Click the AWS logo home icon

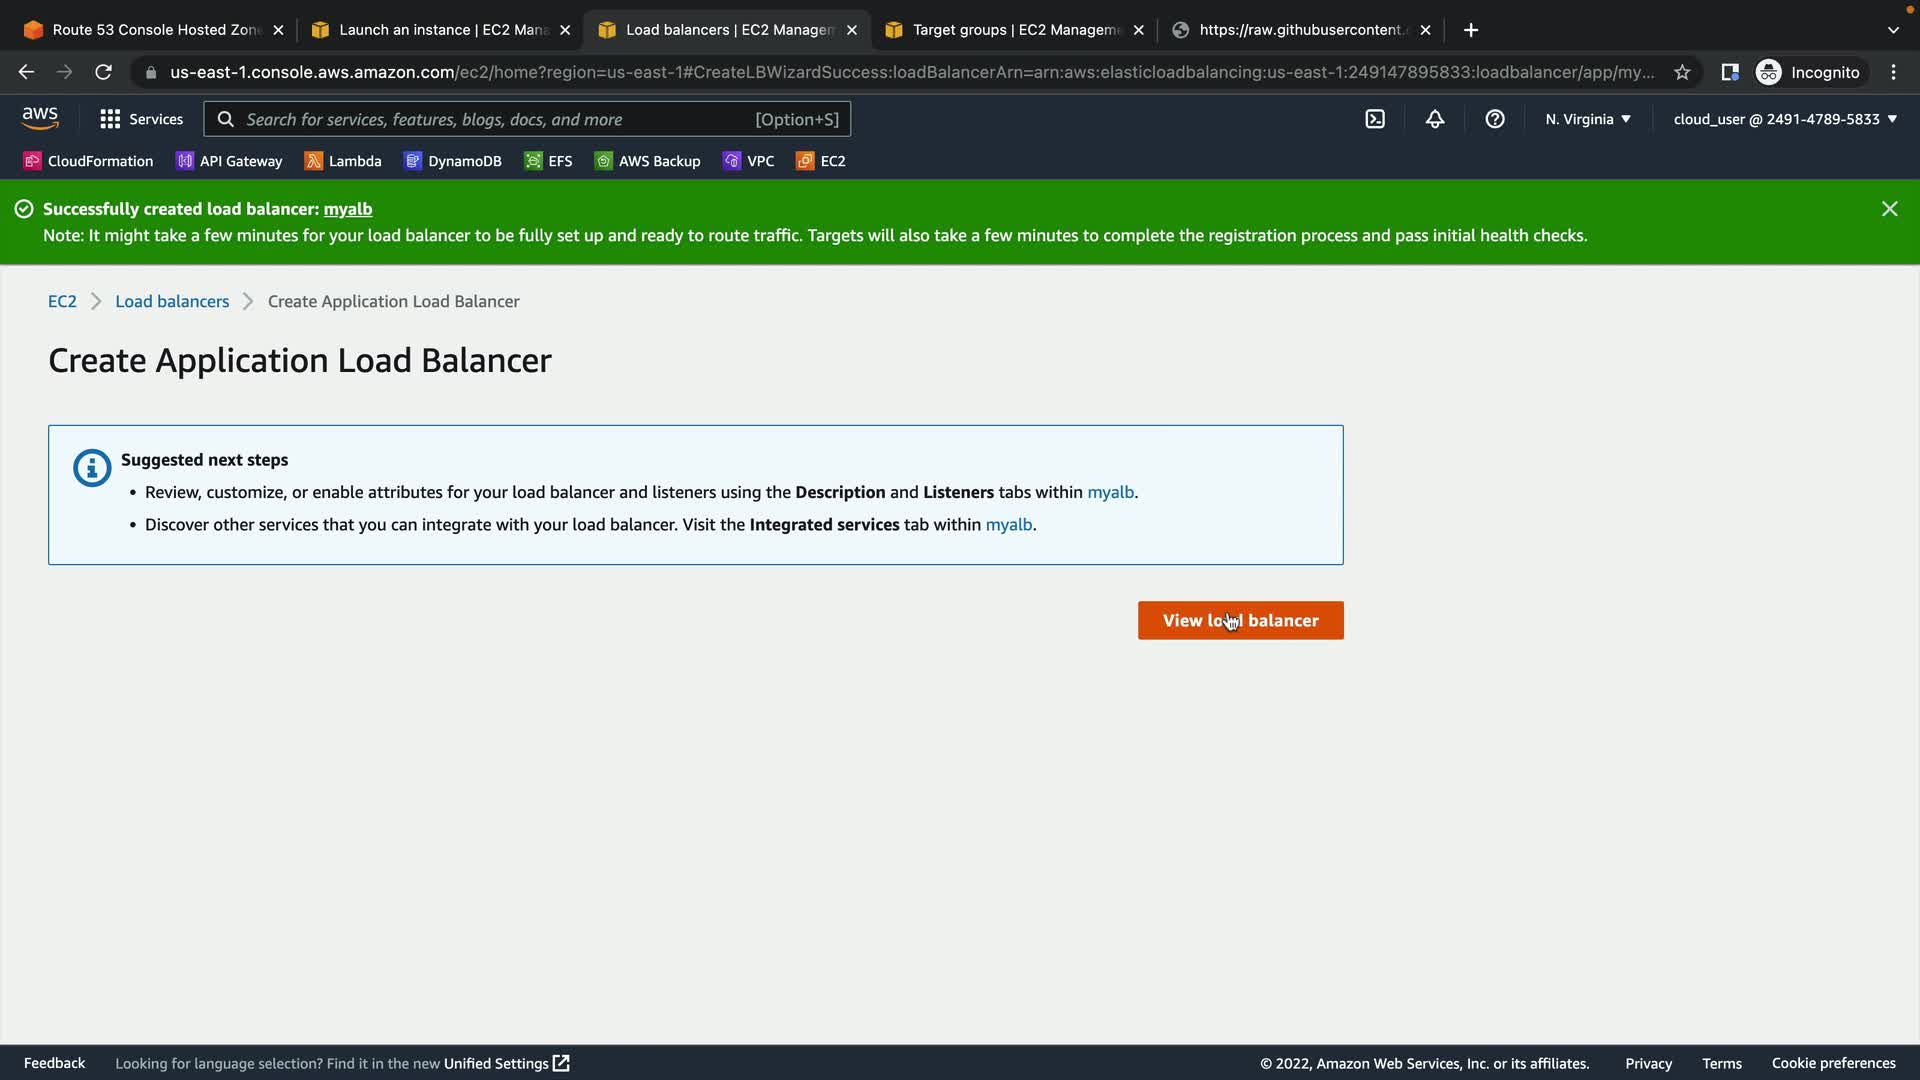click(x=40, y=119)
